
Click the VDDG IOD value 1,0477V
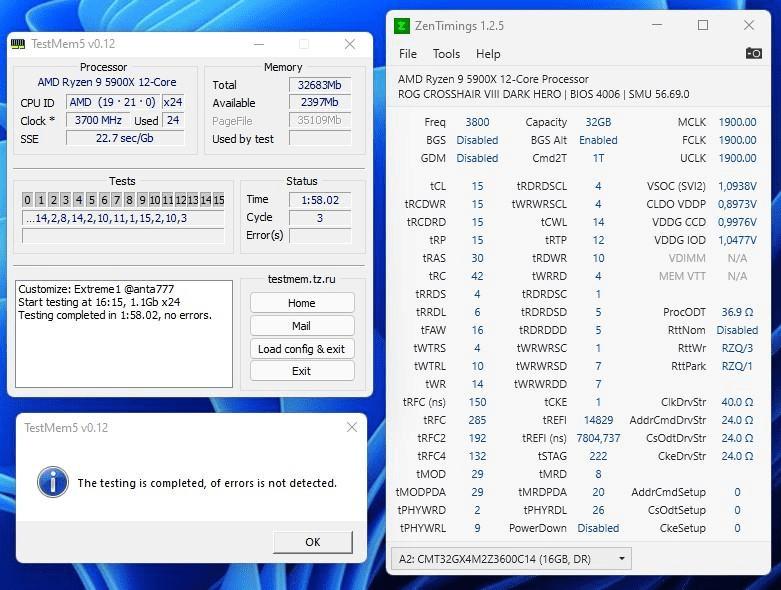tap(737, 240)
